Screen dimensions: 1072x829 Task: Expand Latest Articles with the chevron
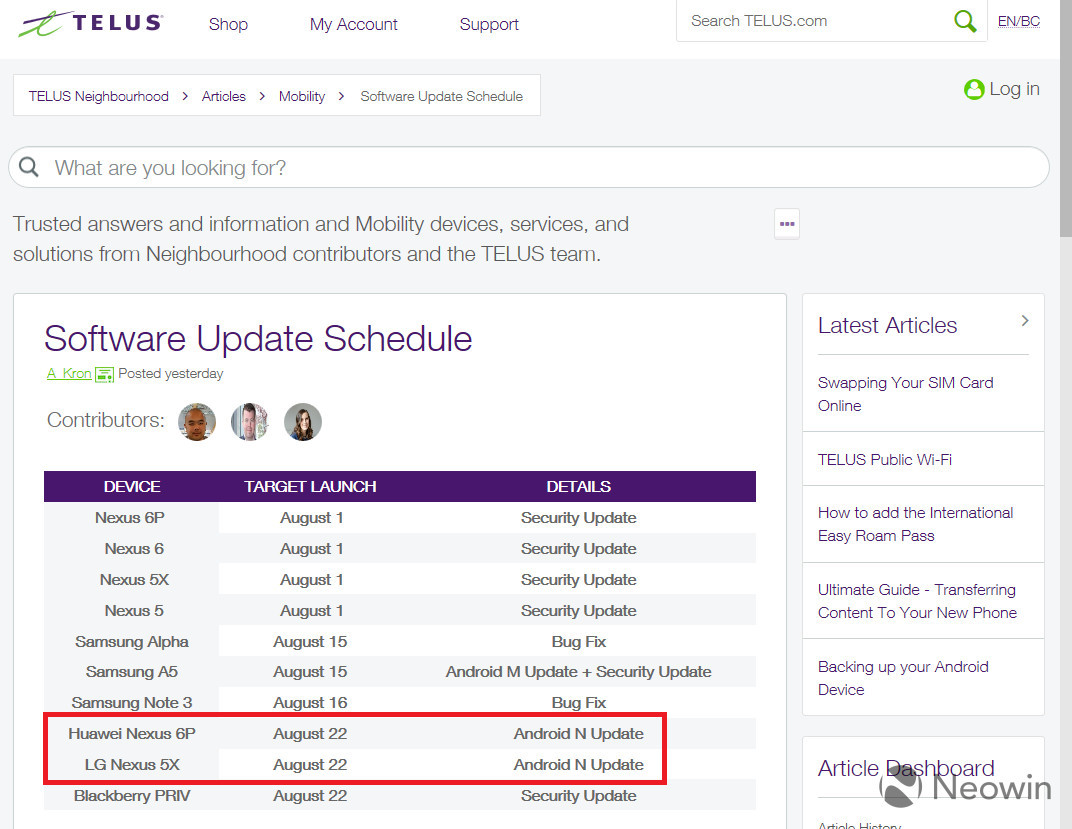click(x=1024, y=321)
